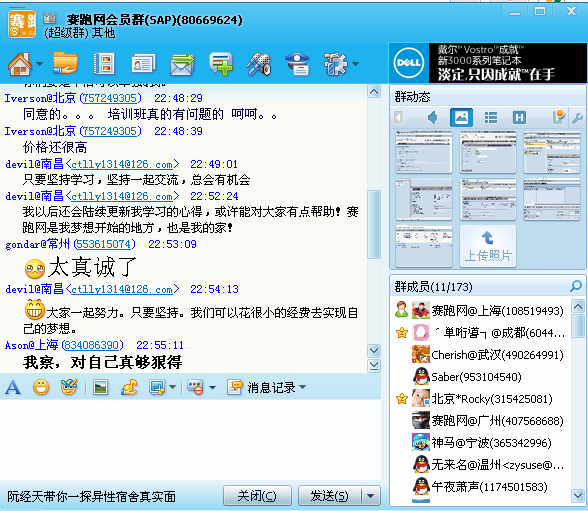This screenshot has height=511, width=588.
Task: Click the 关闭(C) button
Action: (x=257, y=496)
